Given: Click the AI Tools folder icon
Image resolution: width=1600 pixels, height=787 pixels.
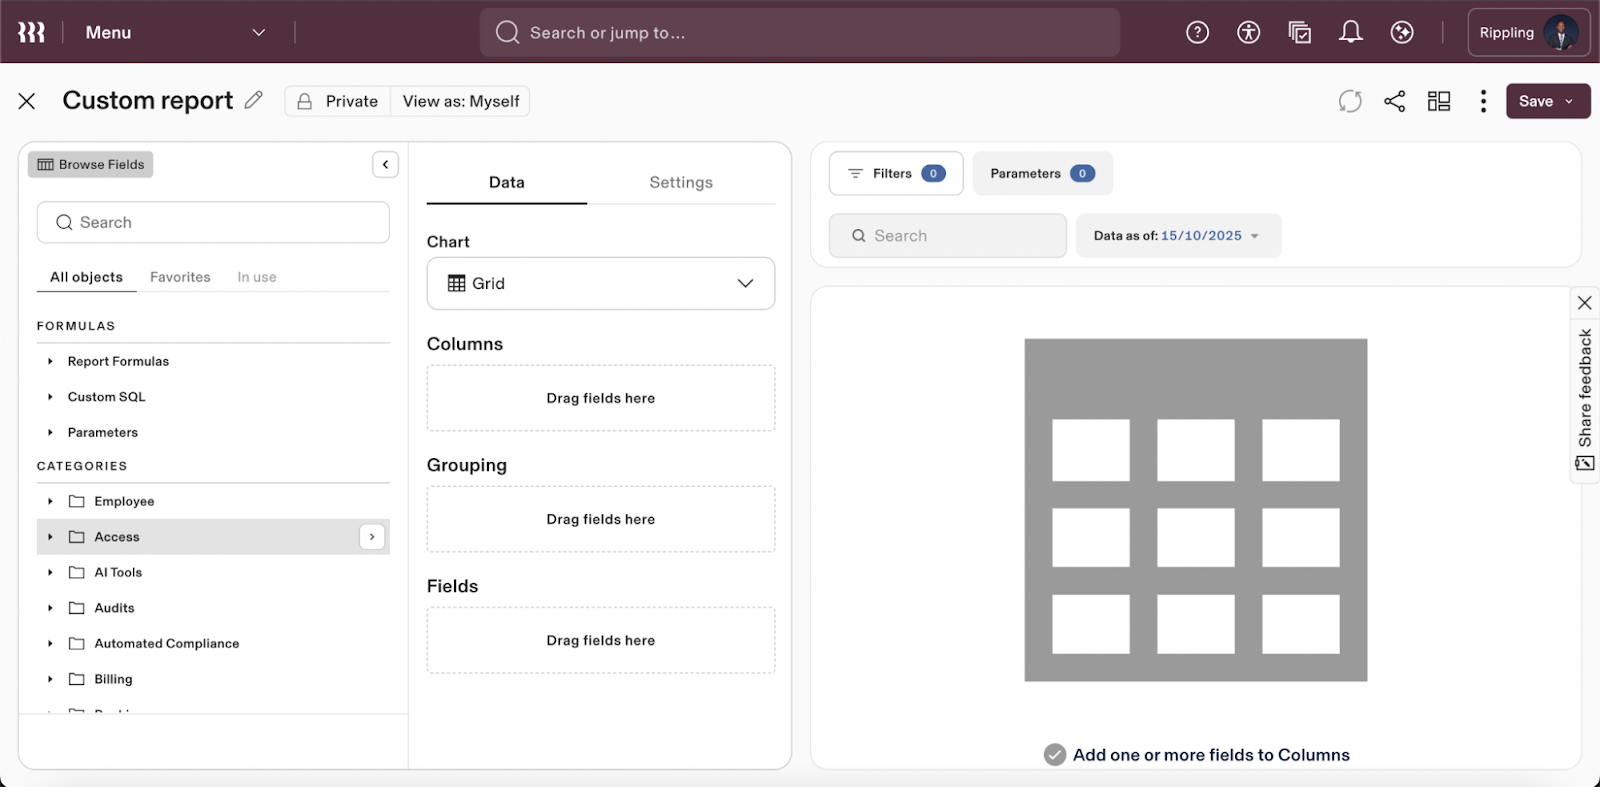Looking at the screenshot, I should (x=76, y=573).
